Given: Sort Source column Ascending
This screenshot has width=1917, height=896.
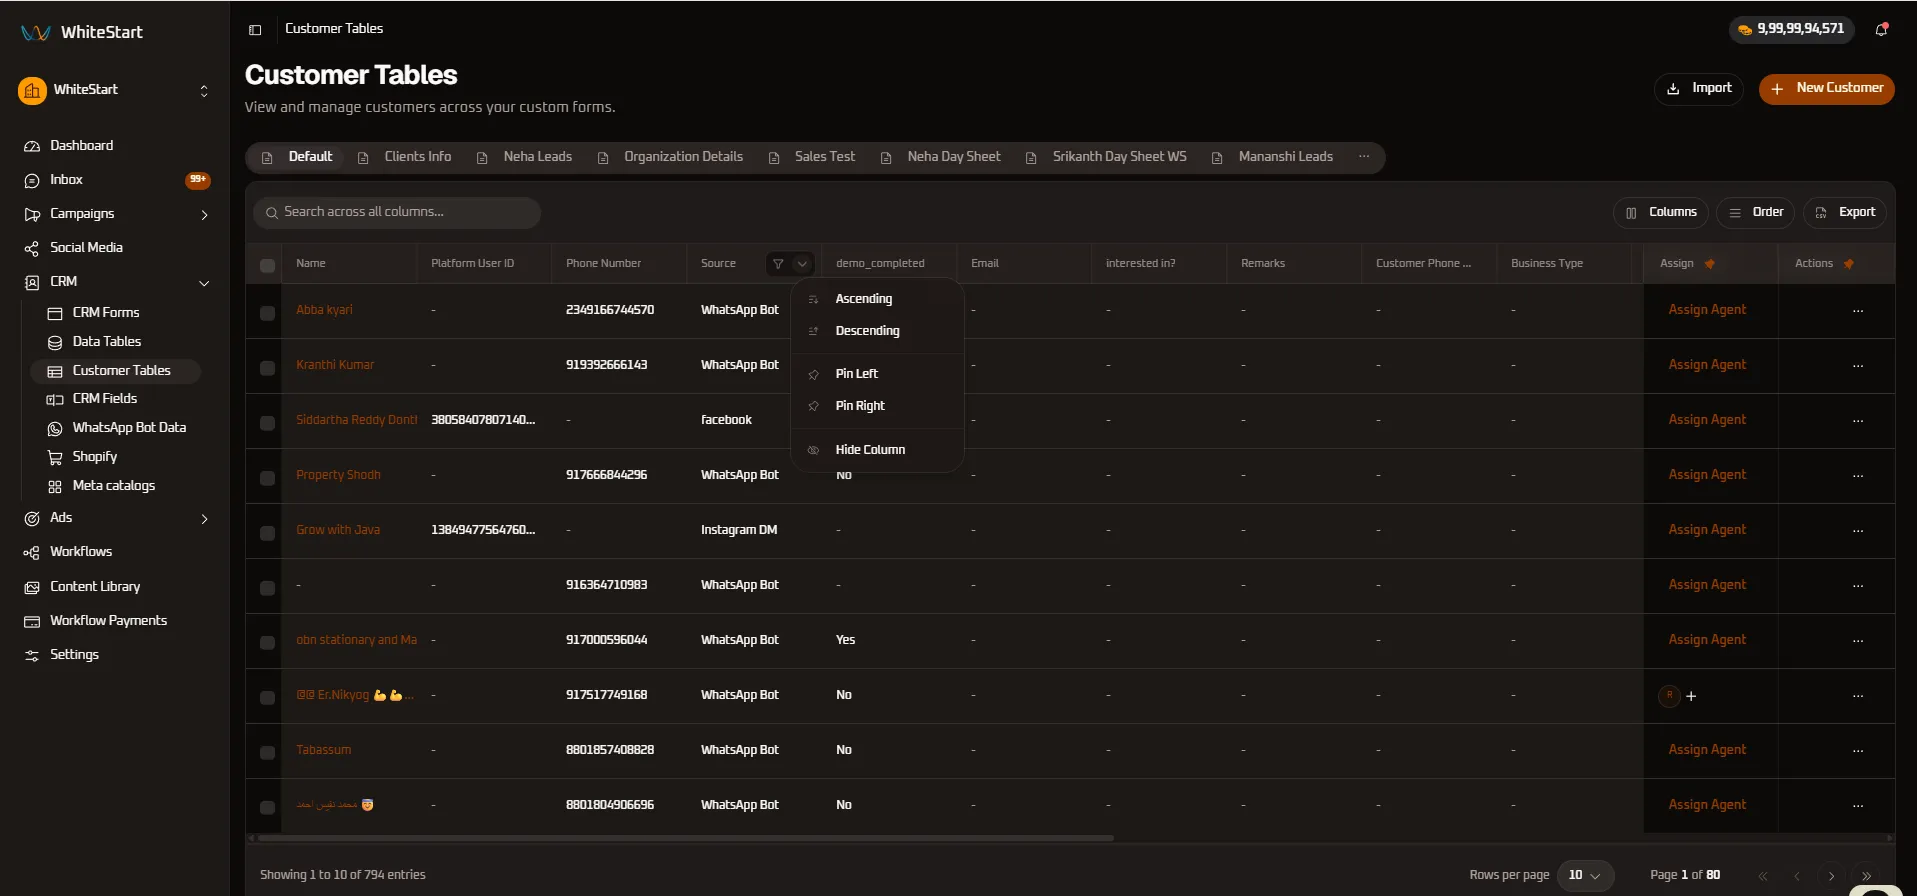Looking at the screenshot, I should (x=877, y=299).
